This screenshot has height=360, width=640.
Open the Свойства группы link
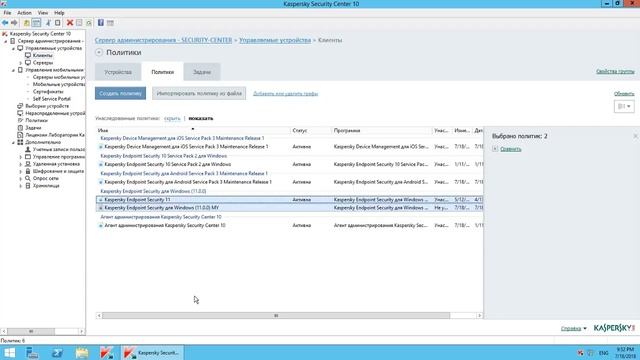pyautogui.click(x=615, y=71)
